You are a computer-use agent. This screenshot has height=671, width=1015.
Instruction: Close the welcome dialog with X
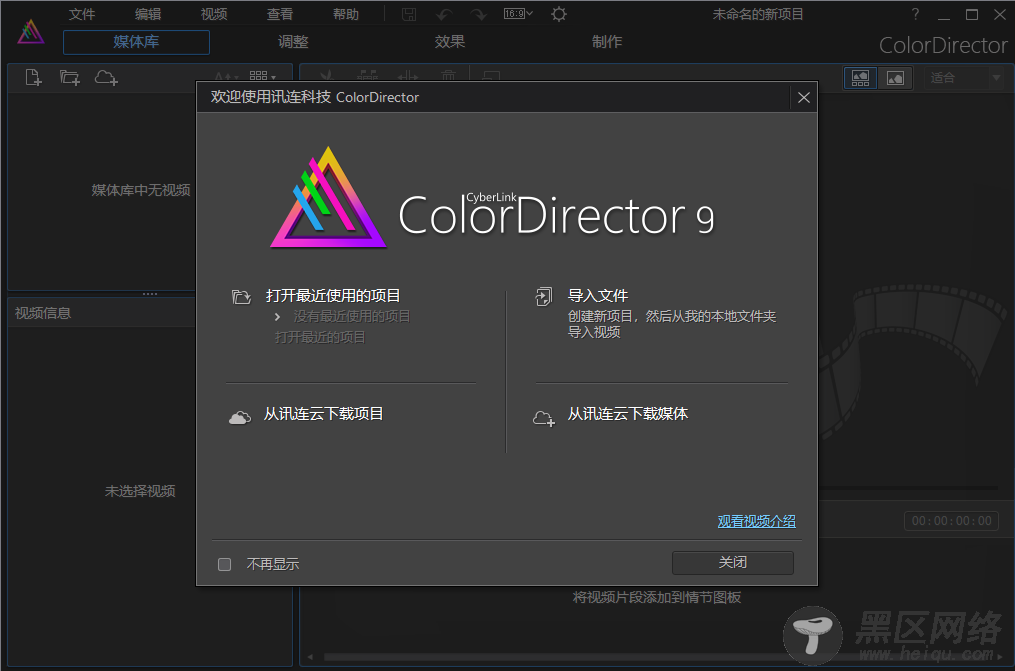pos(803,97)
